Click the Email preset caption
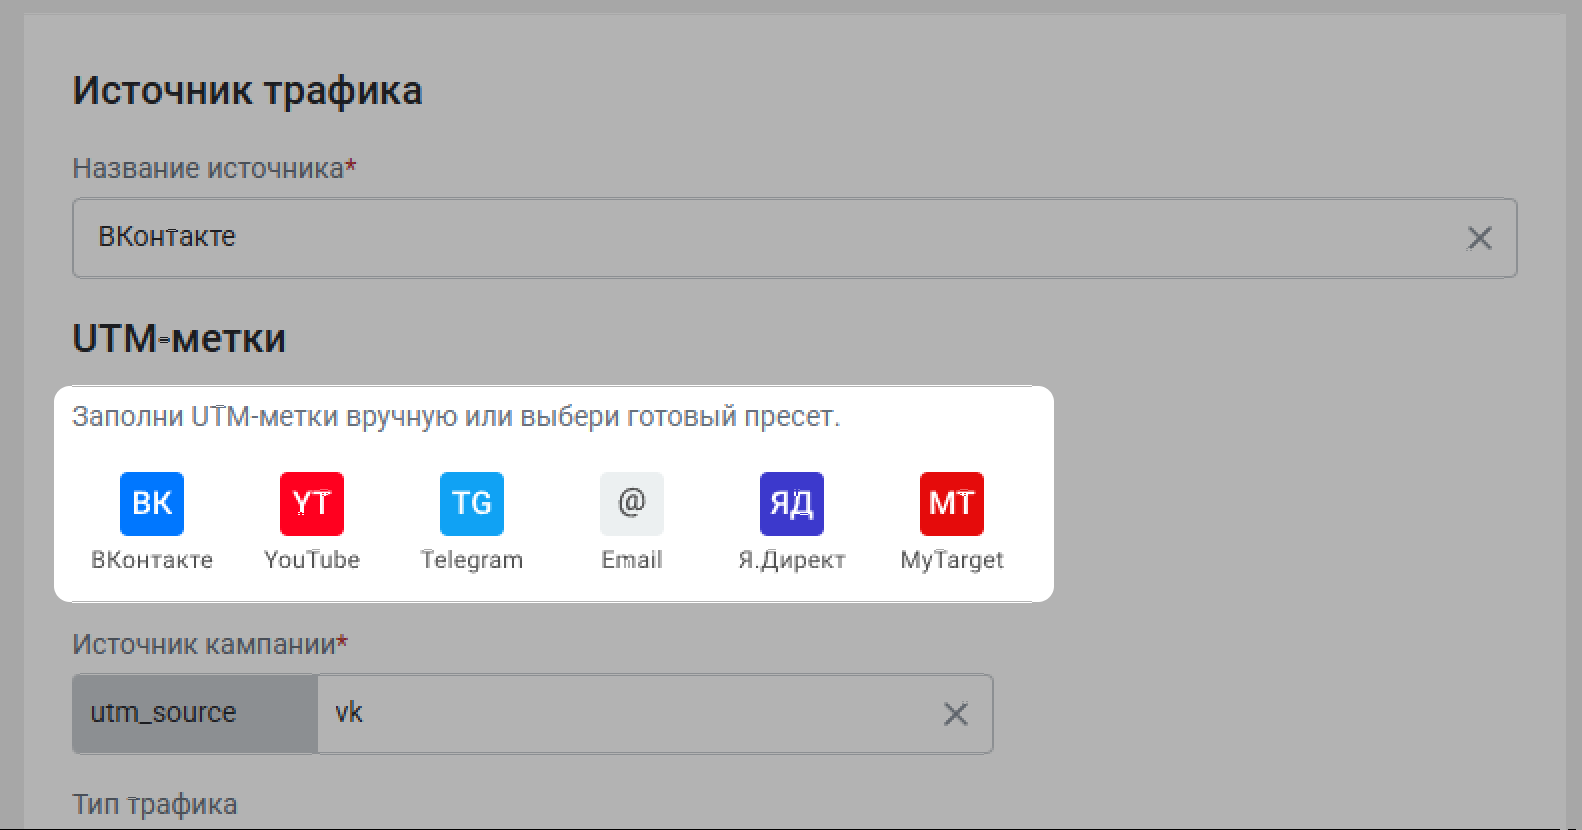Image resolution: width=1582 pixels, height=830 pixels. [x=632, y=560]
